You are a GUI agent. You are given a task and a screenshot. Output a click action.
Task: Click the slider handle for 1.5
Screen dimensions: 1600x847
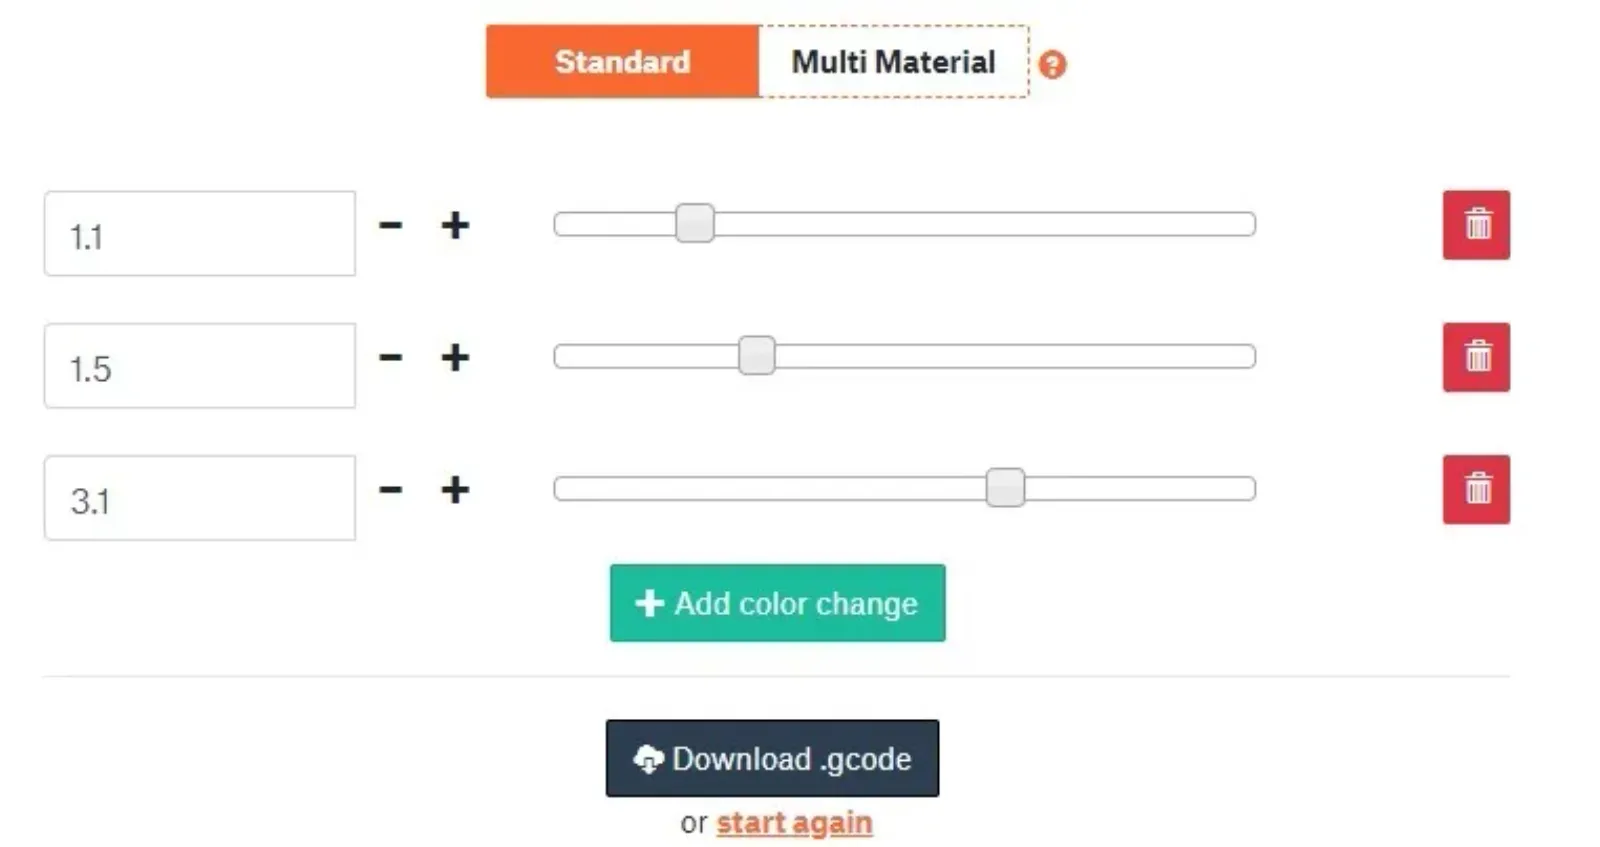pos(757,355)
